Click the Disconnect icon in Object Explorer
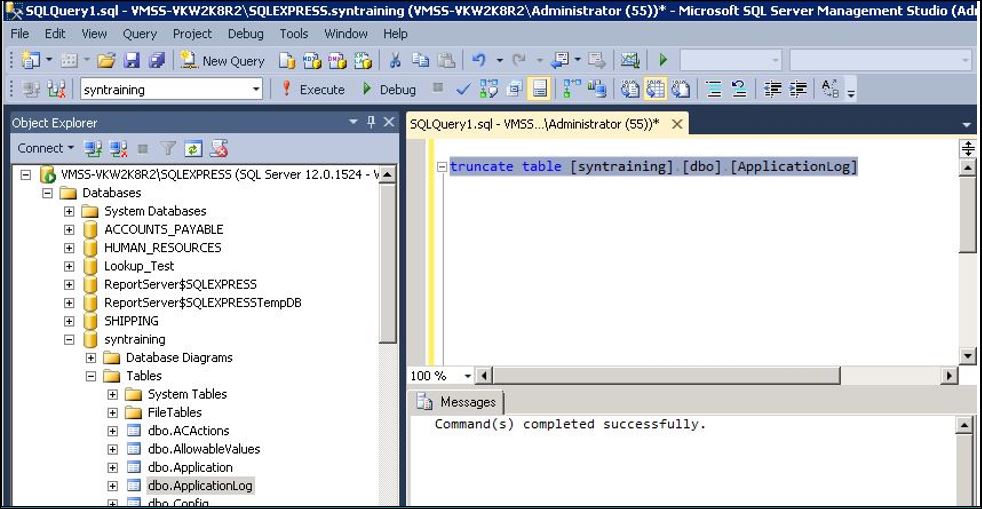 click(118, 148)
